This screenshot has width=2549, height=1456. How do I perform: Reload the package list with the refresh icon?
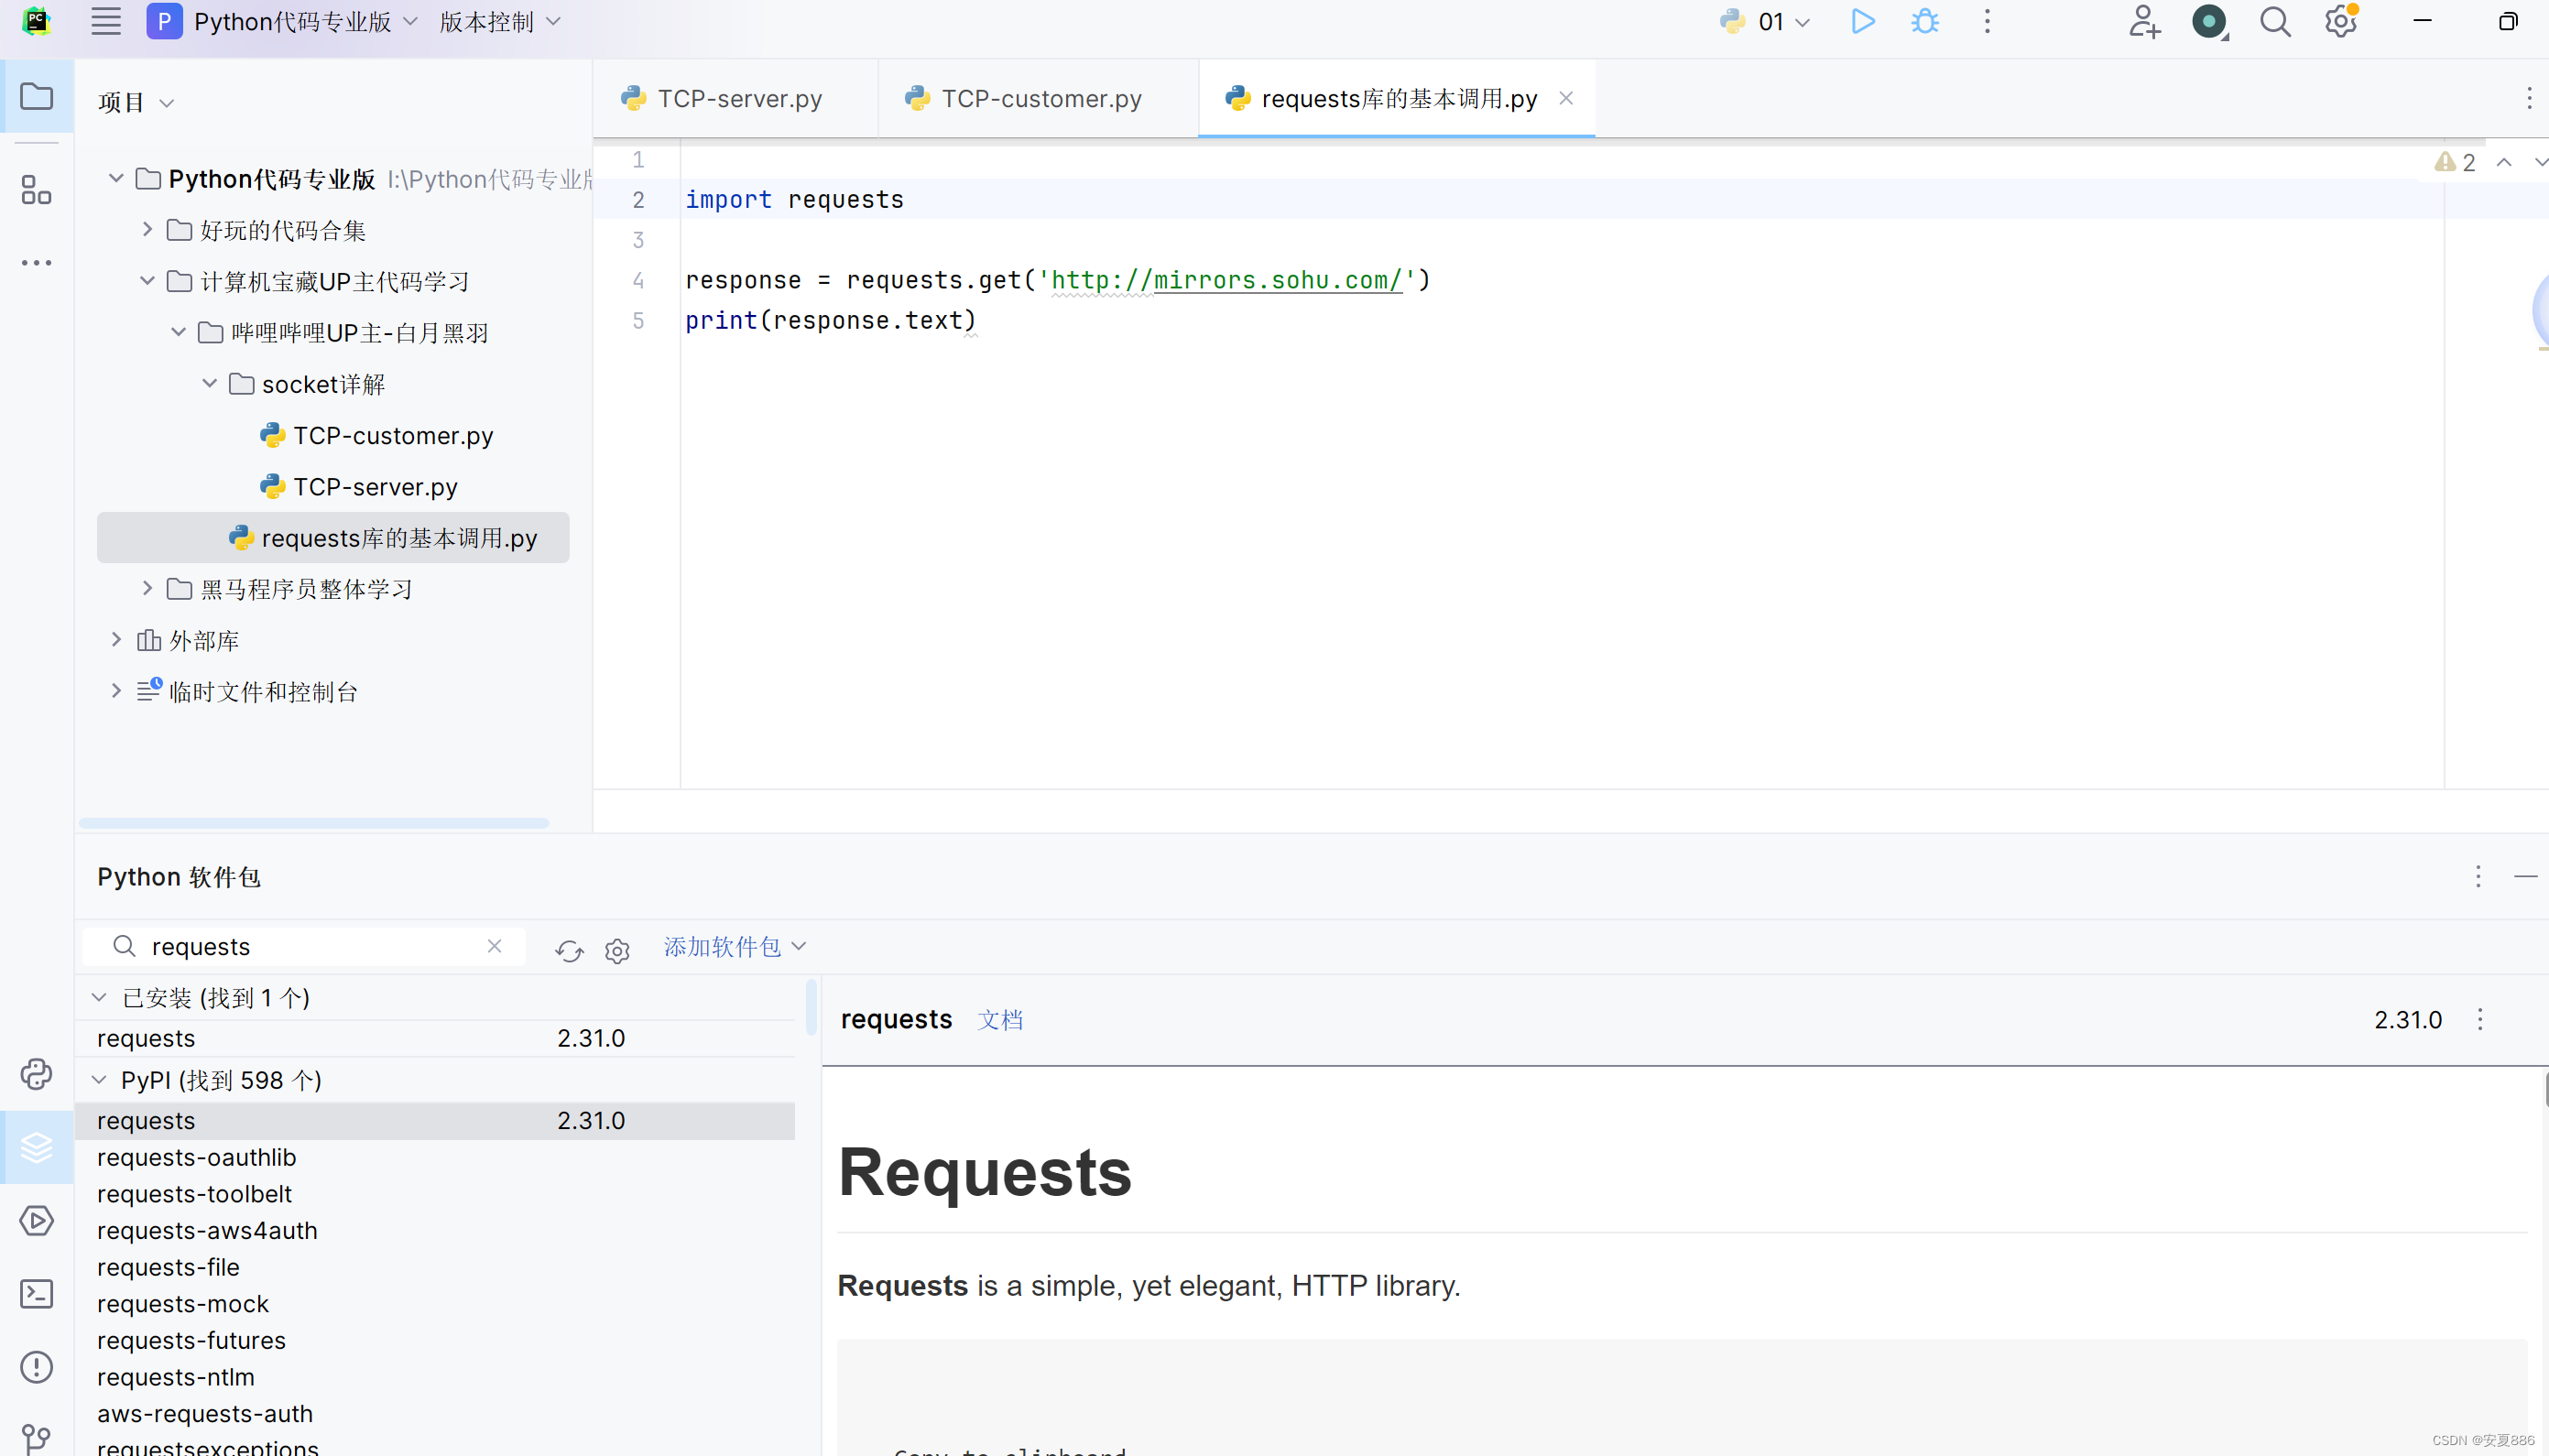(569, 950)
